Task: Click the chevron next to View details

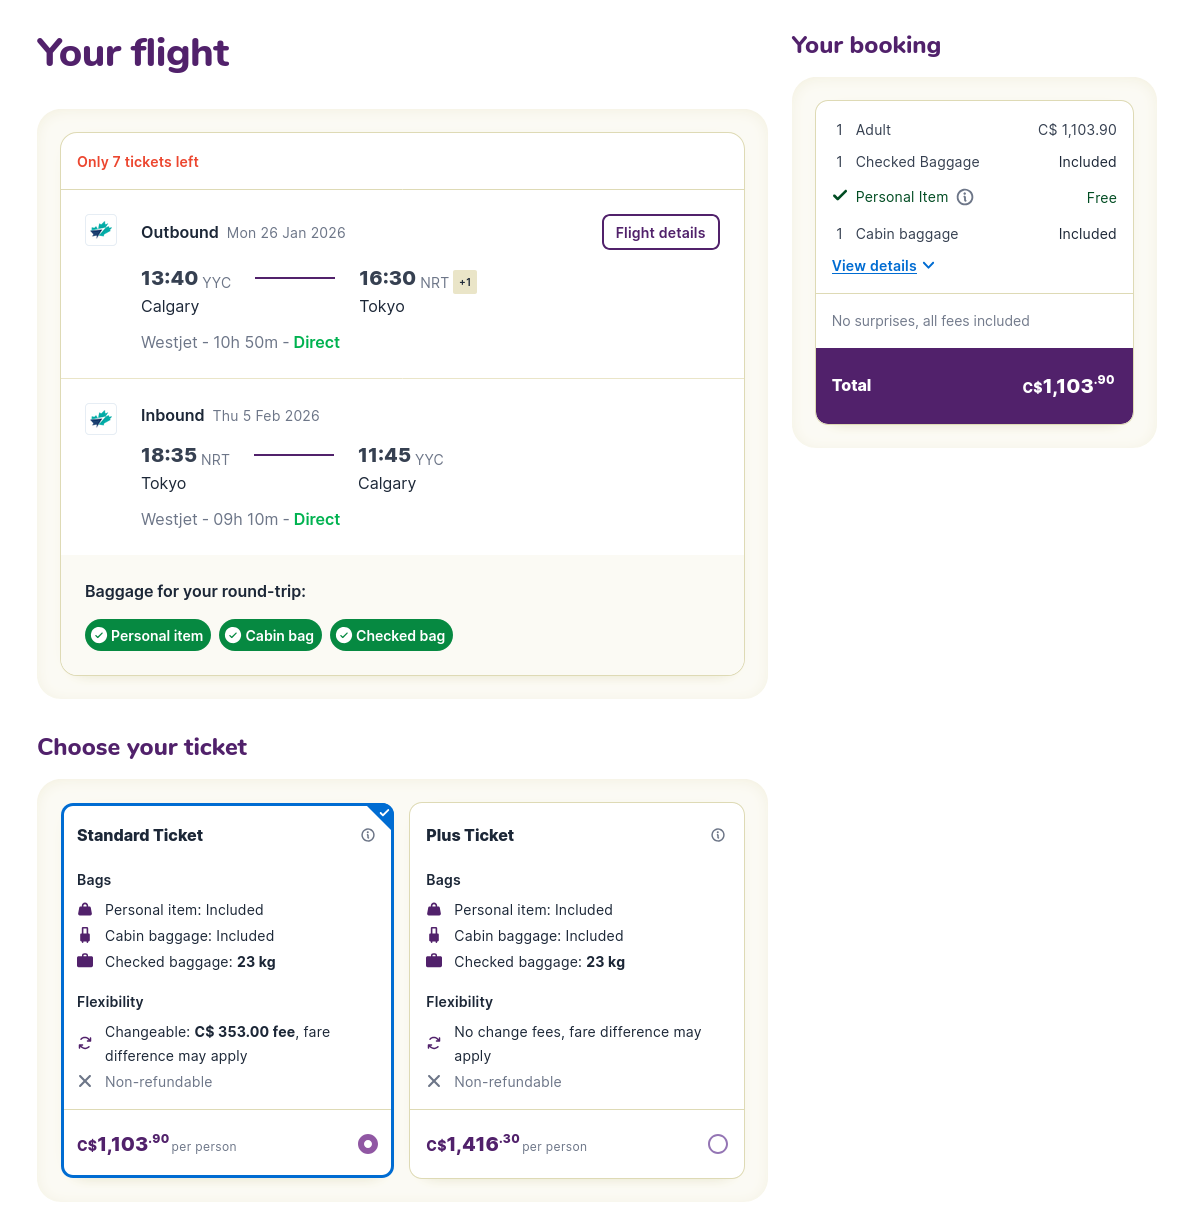Action: pos(929,265)
